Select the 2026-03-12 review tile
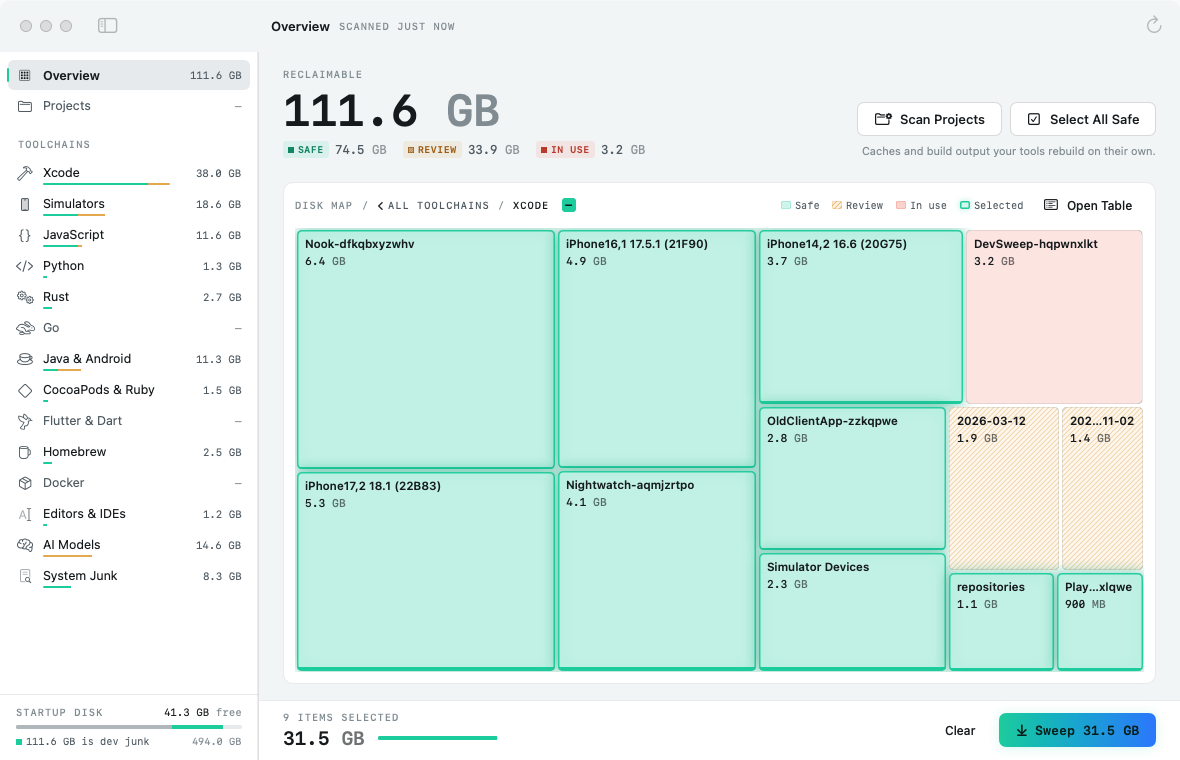The image size is (1180, 760). tap(1004, 488)
